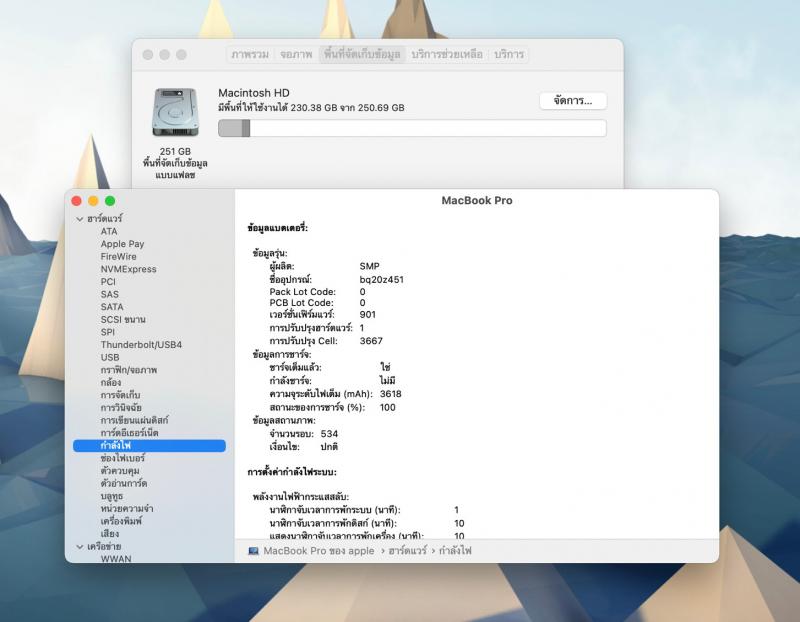Click the MacBook icon in path bar

click(x=253, y=551)
